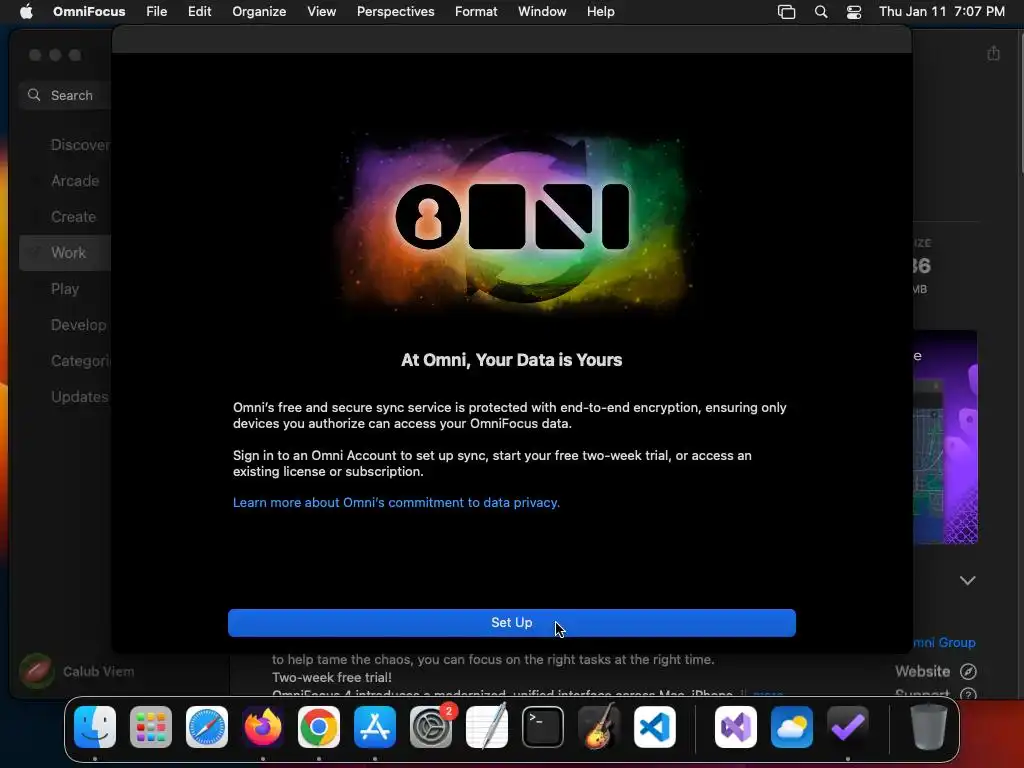The height and width of the screenshot is (768, 1024).
Task: Click the date and time clock
Action: click(x=941, y=11)
